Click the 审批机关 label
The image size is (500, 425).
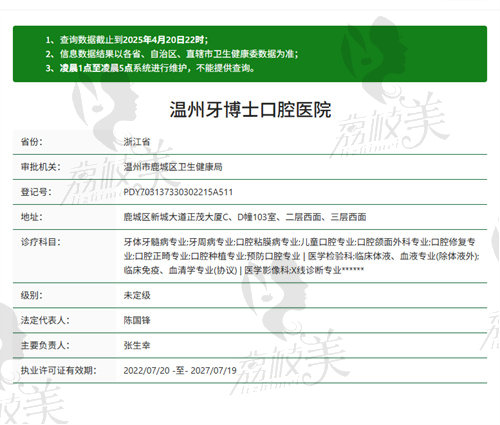click(41, 167)
